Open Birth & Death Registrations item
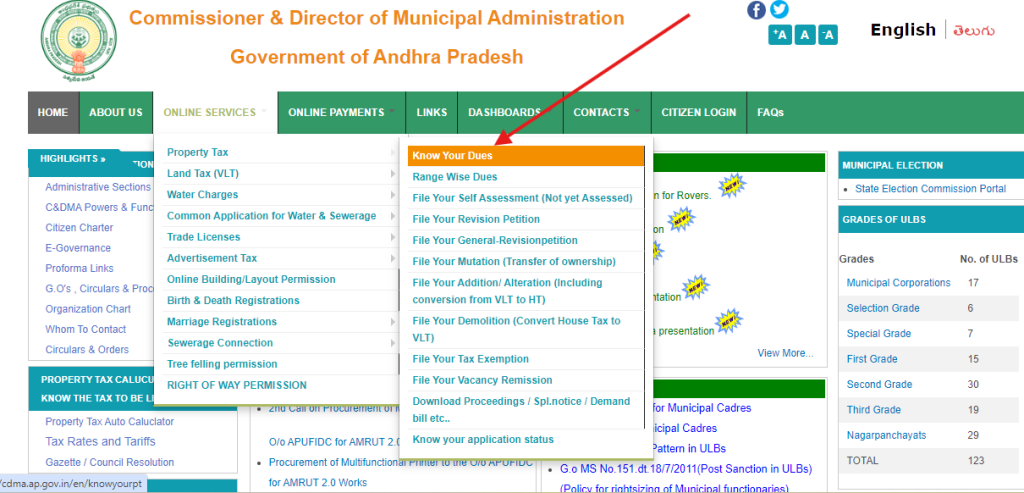 point(233,301)
